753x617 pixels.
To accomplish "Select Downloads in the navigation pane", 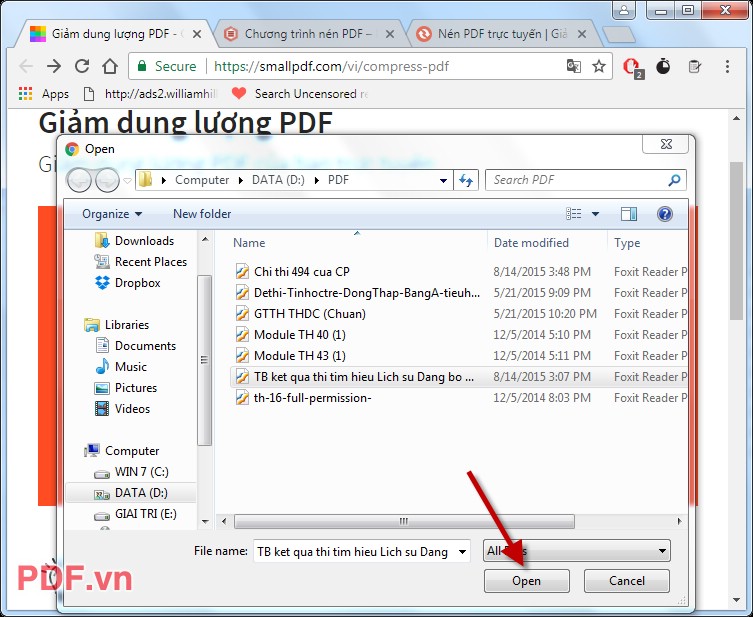I will (x=134, y=241).
